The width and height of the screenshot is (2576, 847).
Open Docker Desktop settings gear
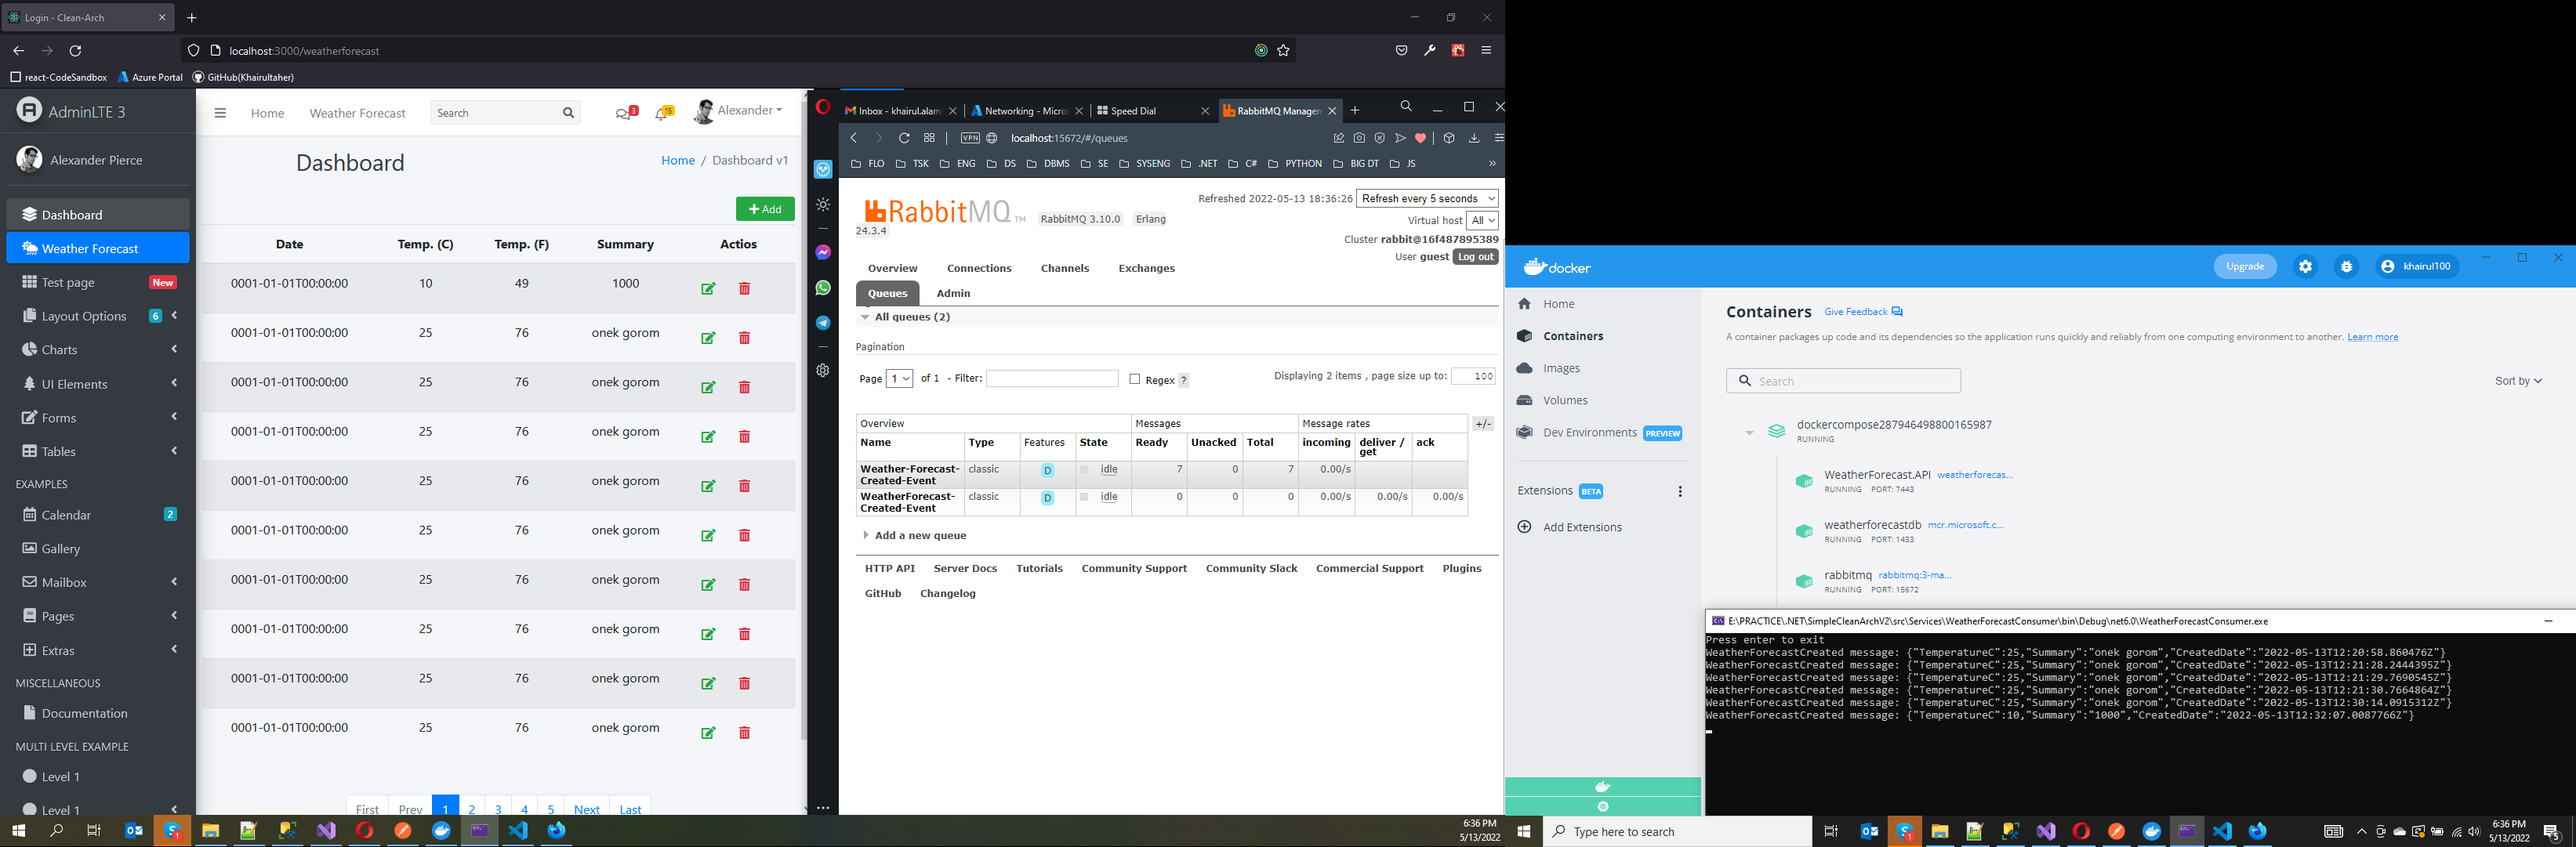pos(2305,266)
